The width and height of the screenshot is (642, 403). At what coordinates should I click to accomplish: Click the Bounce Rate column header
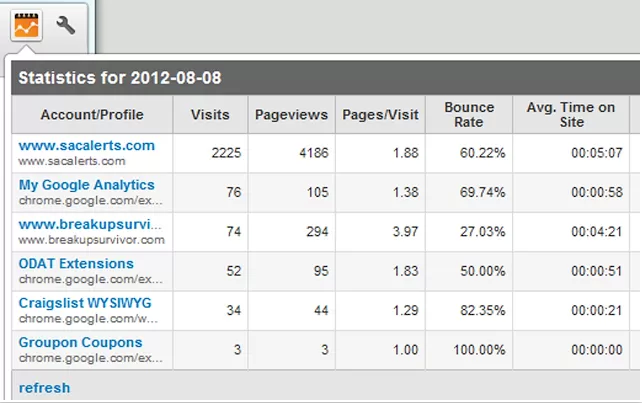tap(469, 115)
